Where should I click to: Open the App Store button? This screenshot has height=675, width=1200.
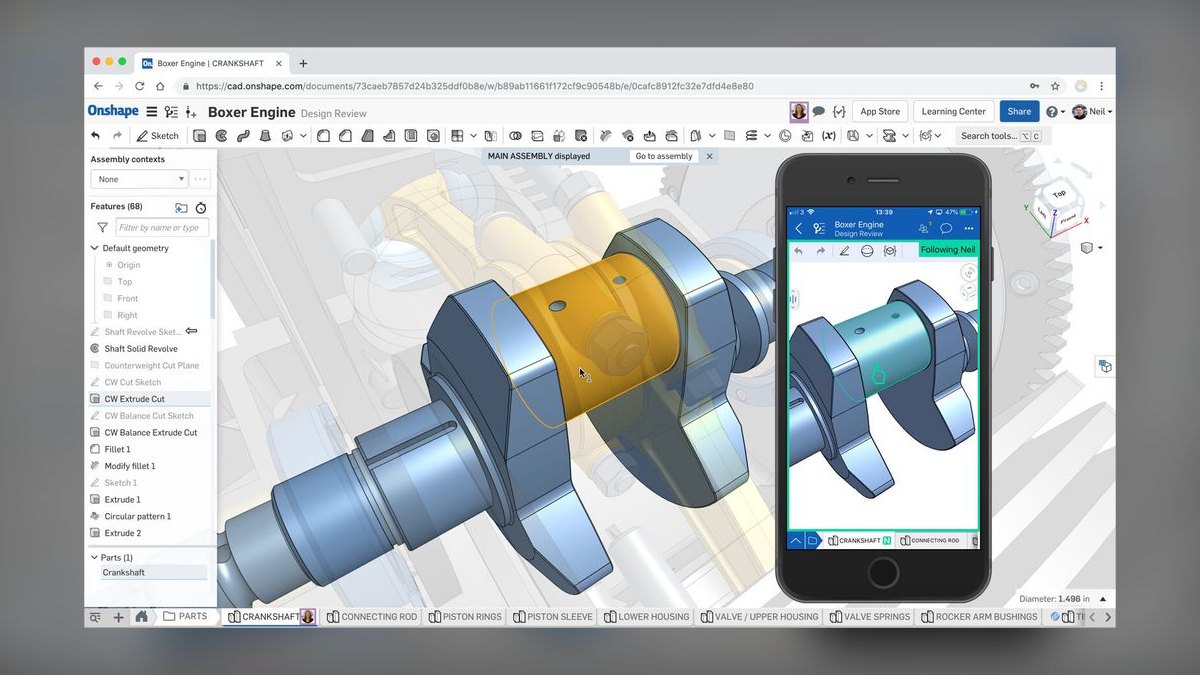coord(880,112)
